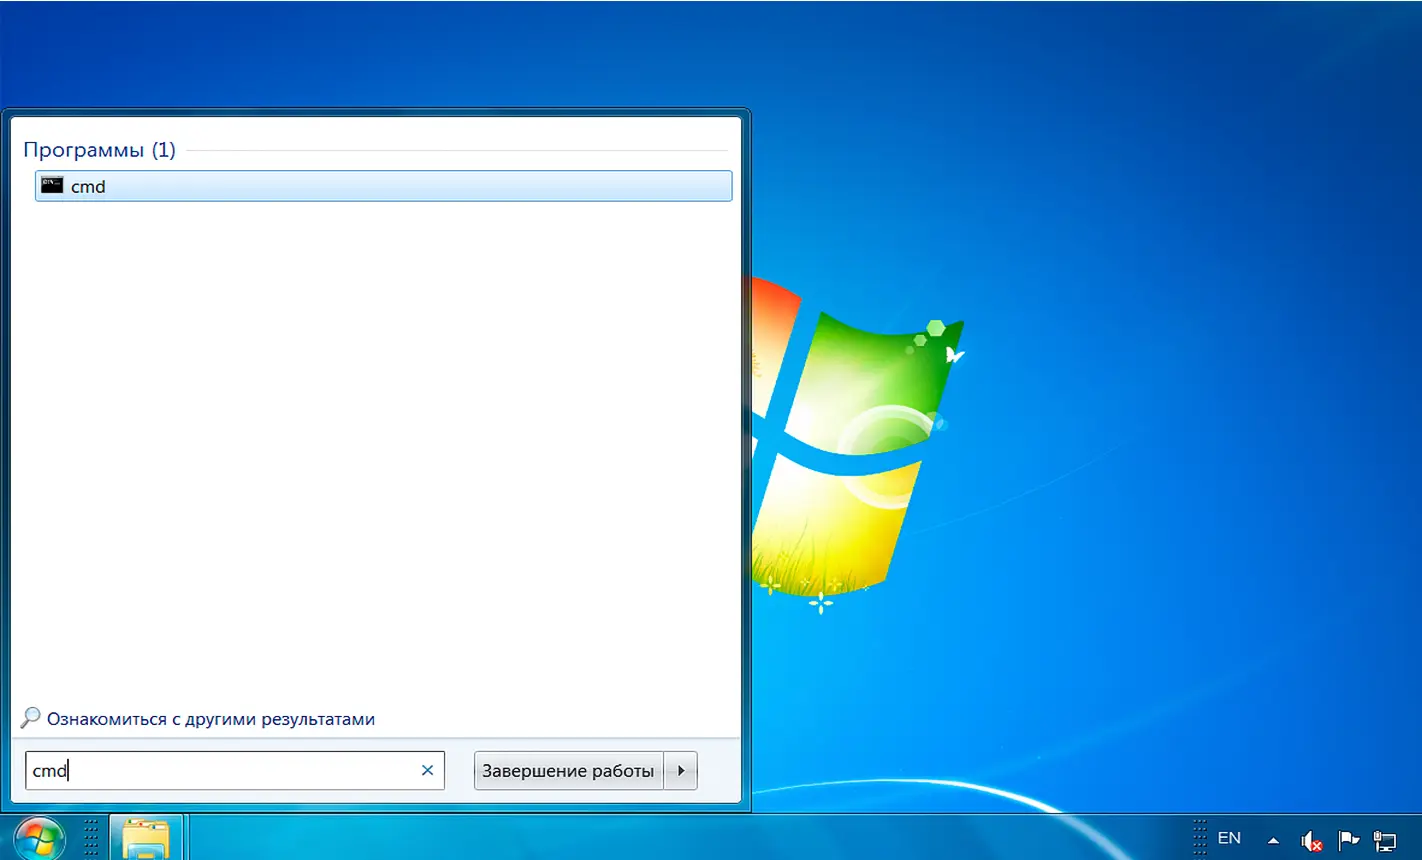Expand the shutdown options arrow

click(681, 771)
